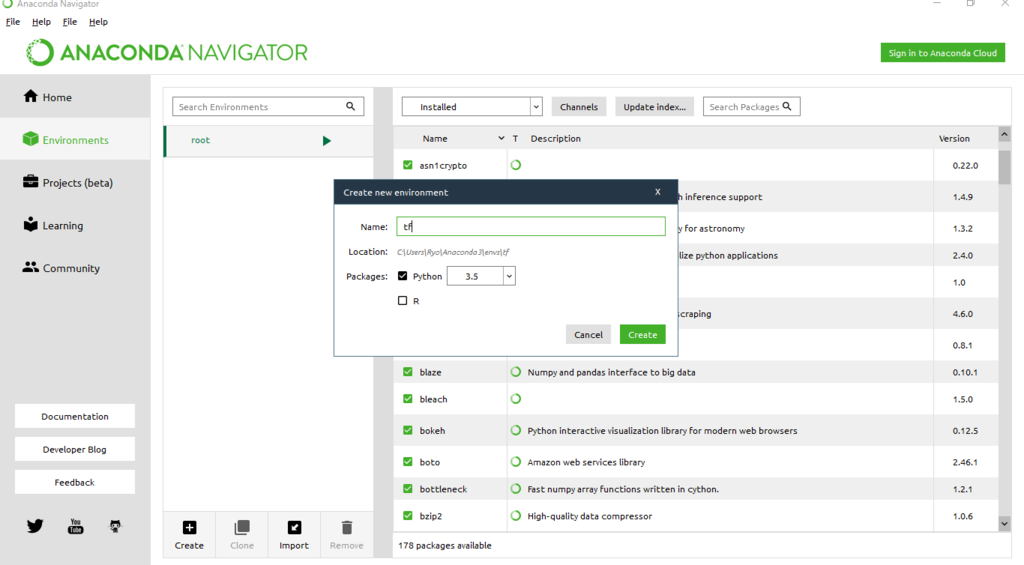
Task: Click the bottleneck package type circle icon
Action: 516,488
